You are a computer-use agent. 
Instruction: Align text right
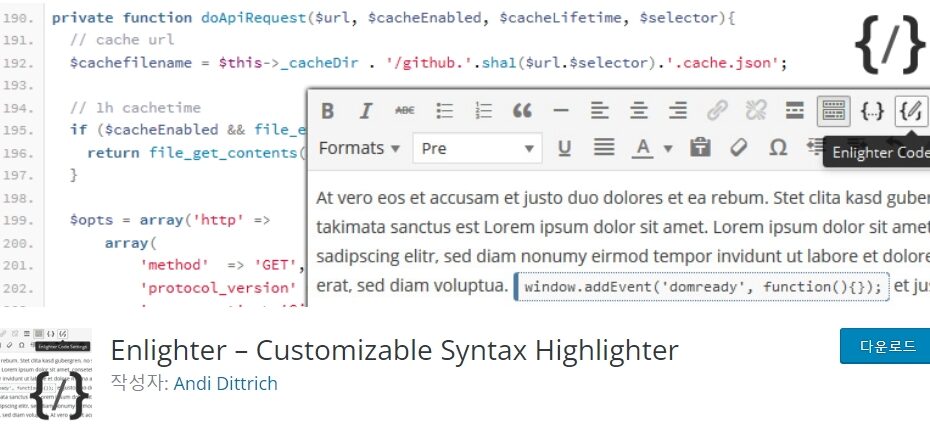click(x=677, y=111)
